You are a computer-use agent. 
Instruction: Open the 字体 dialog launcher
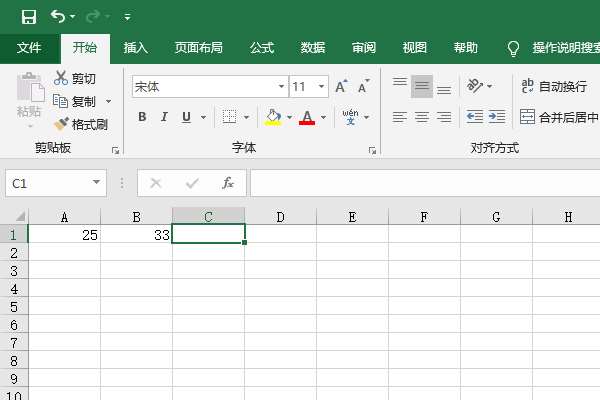click(372, 150)
